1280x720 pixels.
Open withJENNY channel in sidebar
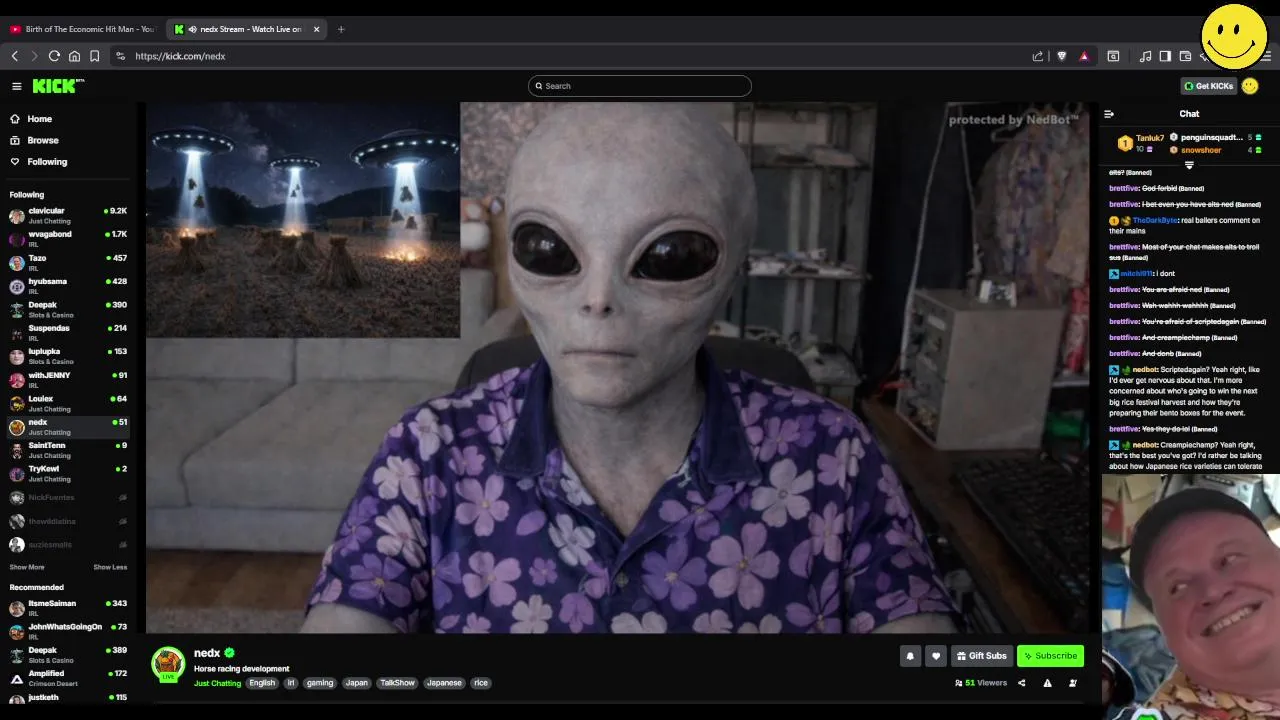pyautogui.click(x=68, y=379)
